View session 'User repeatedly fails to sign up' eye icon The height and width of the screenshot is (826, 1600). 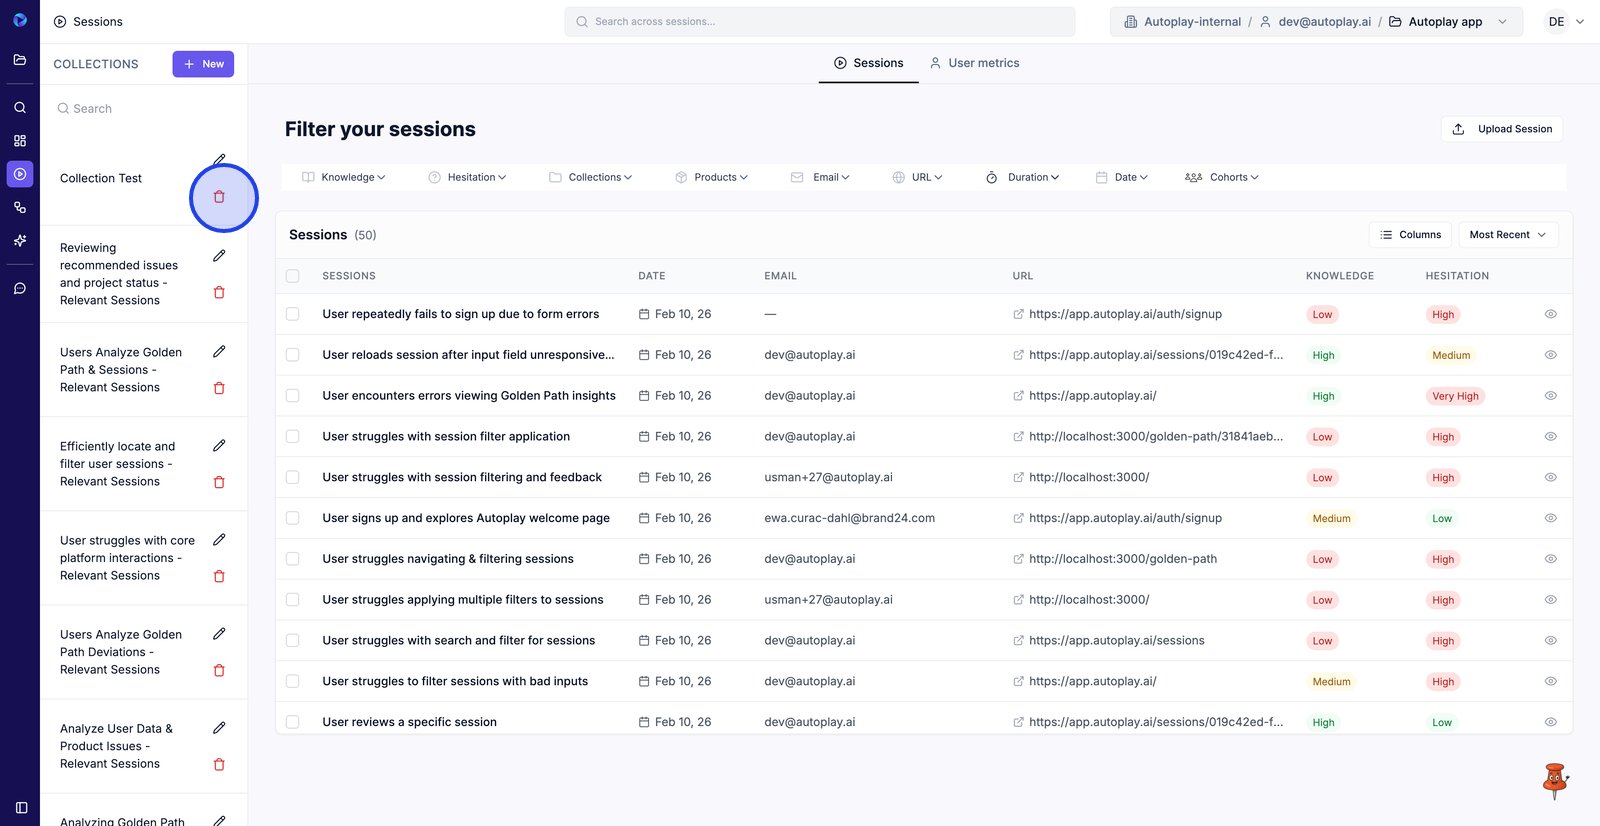coord(1550,314)
